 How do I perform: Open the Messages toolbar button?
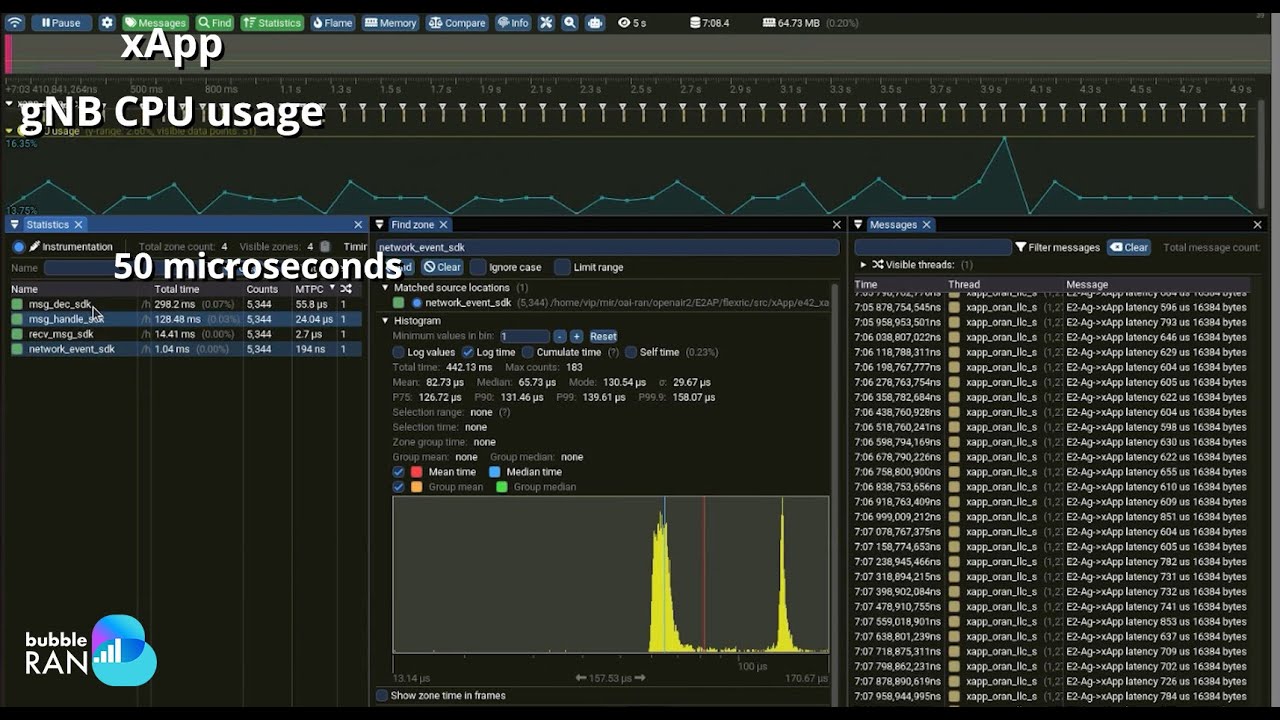pos(155,23)
